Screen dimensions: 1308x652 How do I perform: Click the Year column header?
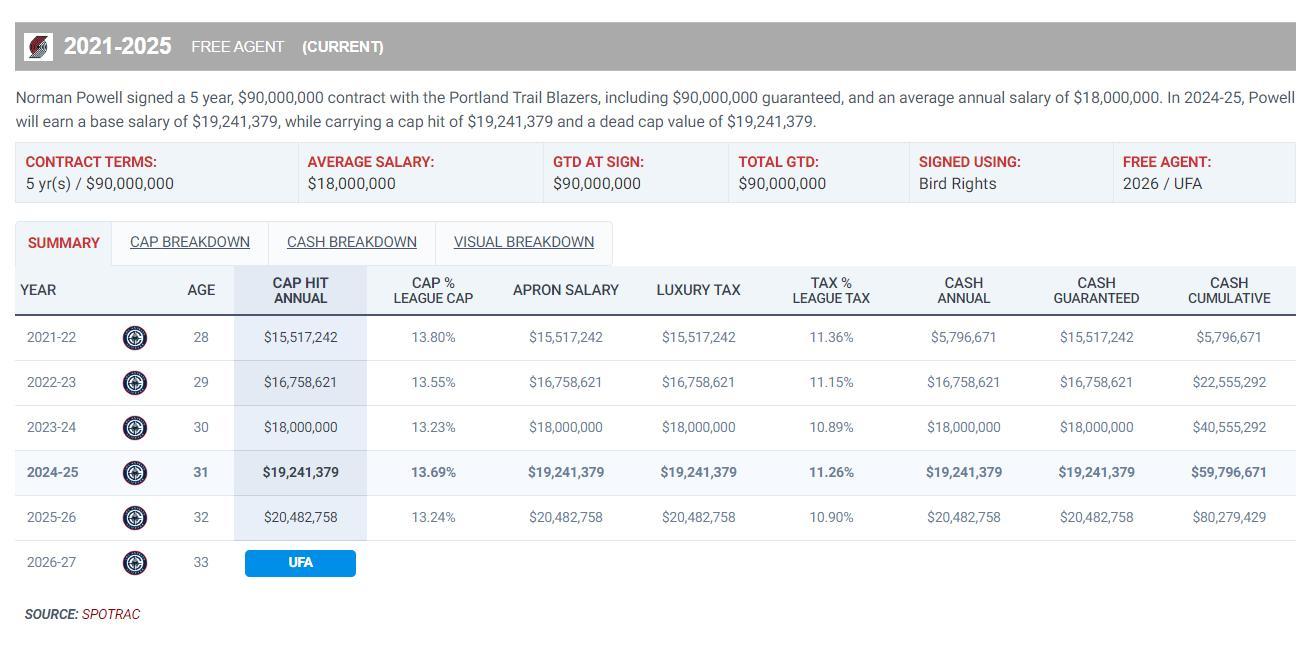point(38,290)
